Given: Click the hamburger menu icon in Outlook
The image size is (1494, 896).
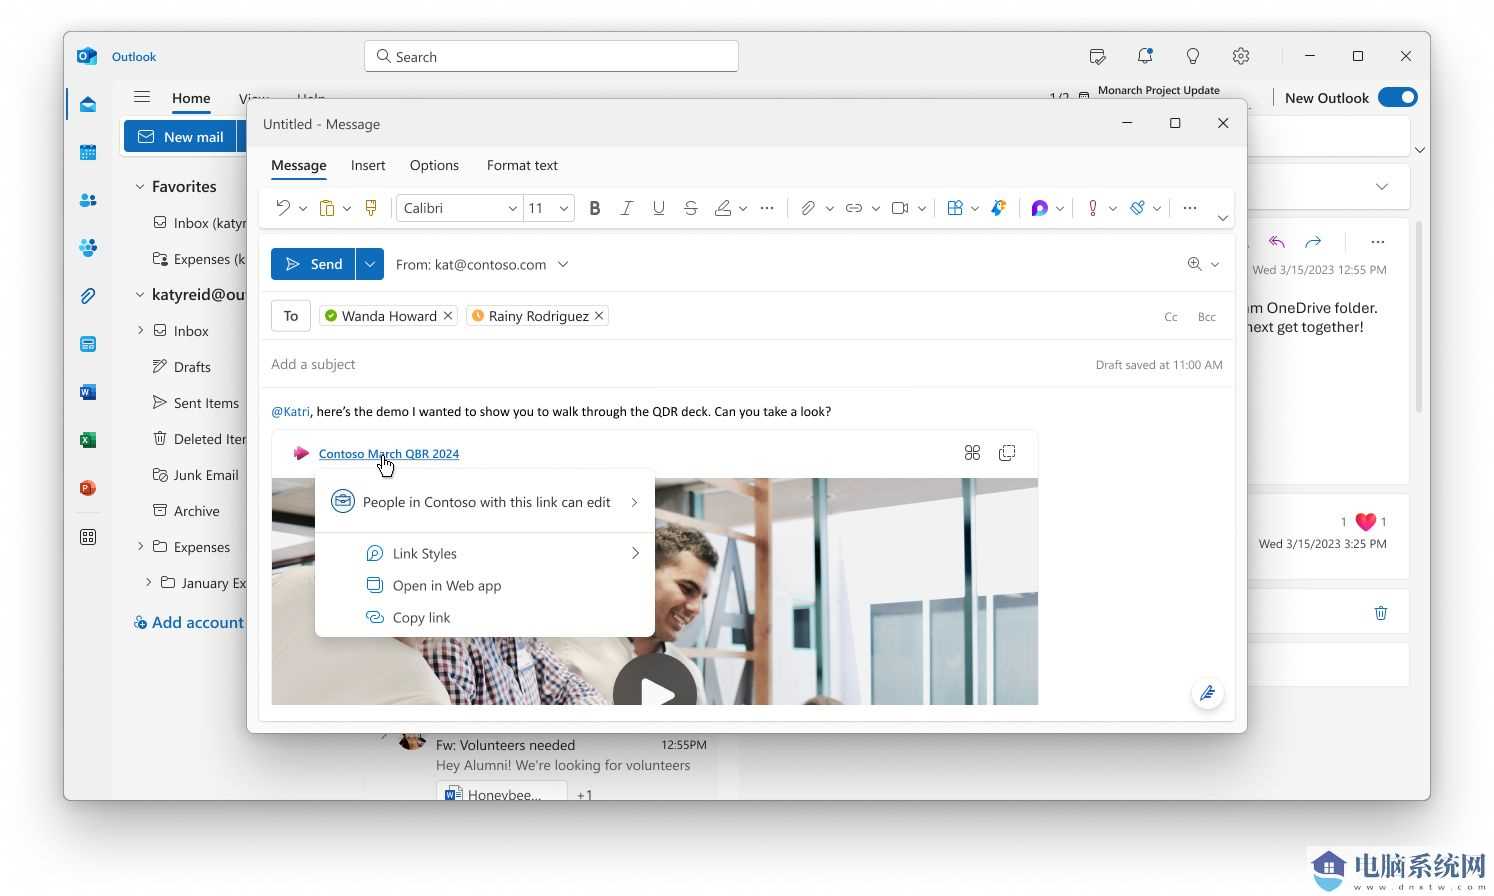Looking at the screenshot, I should (x=142, y=97).
